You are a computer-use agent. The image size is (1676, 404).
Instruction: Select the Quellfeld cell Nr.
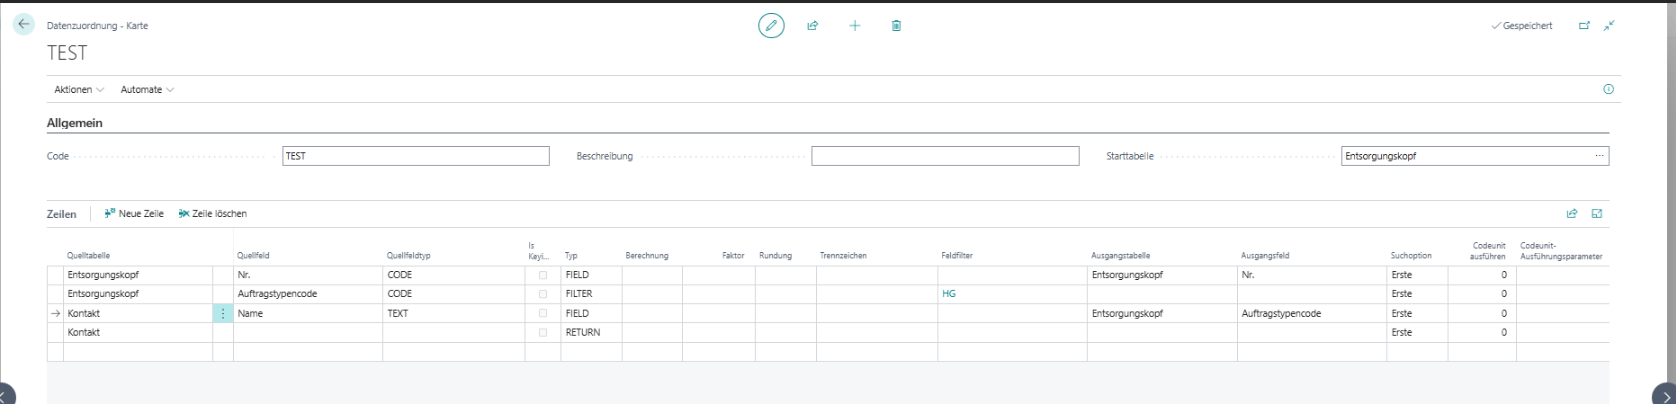(308, 275)
